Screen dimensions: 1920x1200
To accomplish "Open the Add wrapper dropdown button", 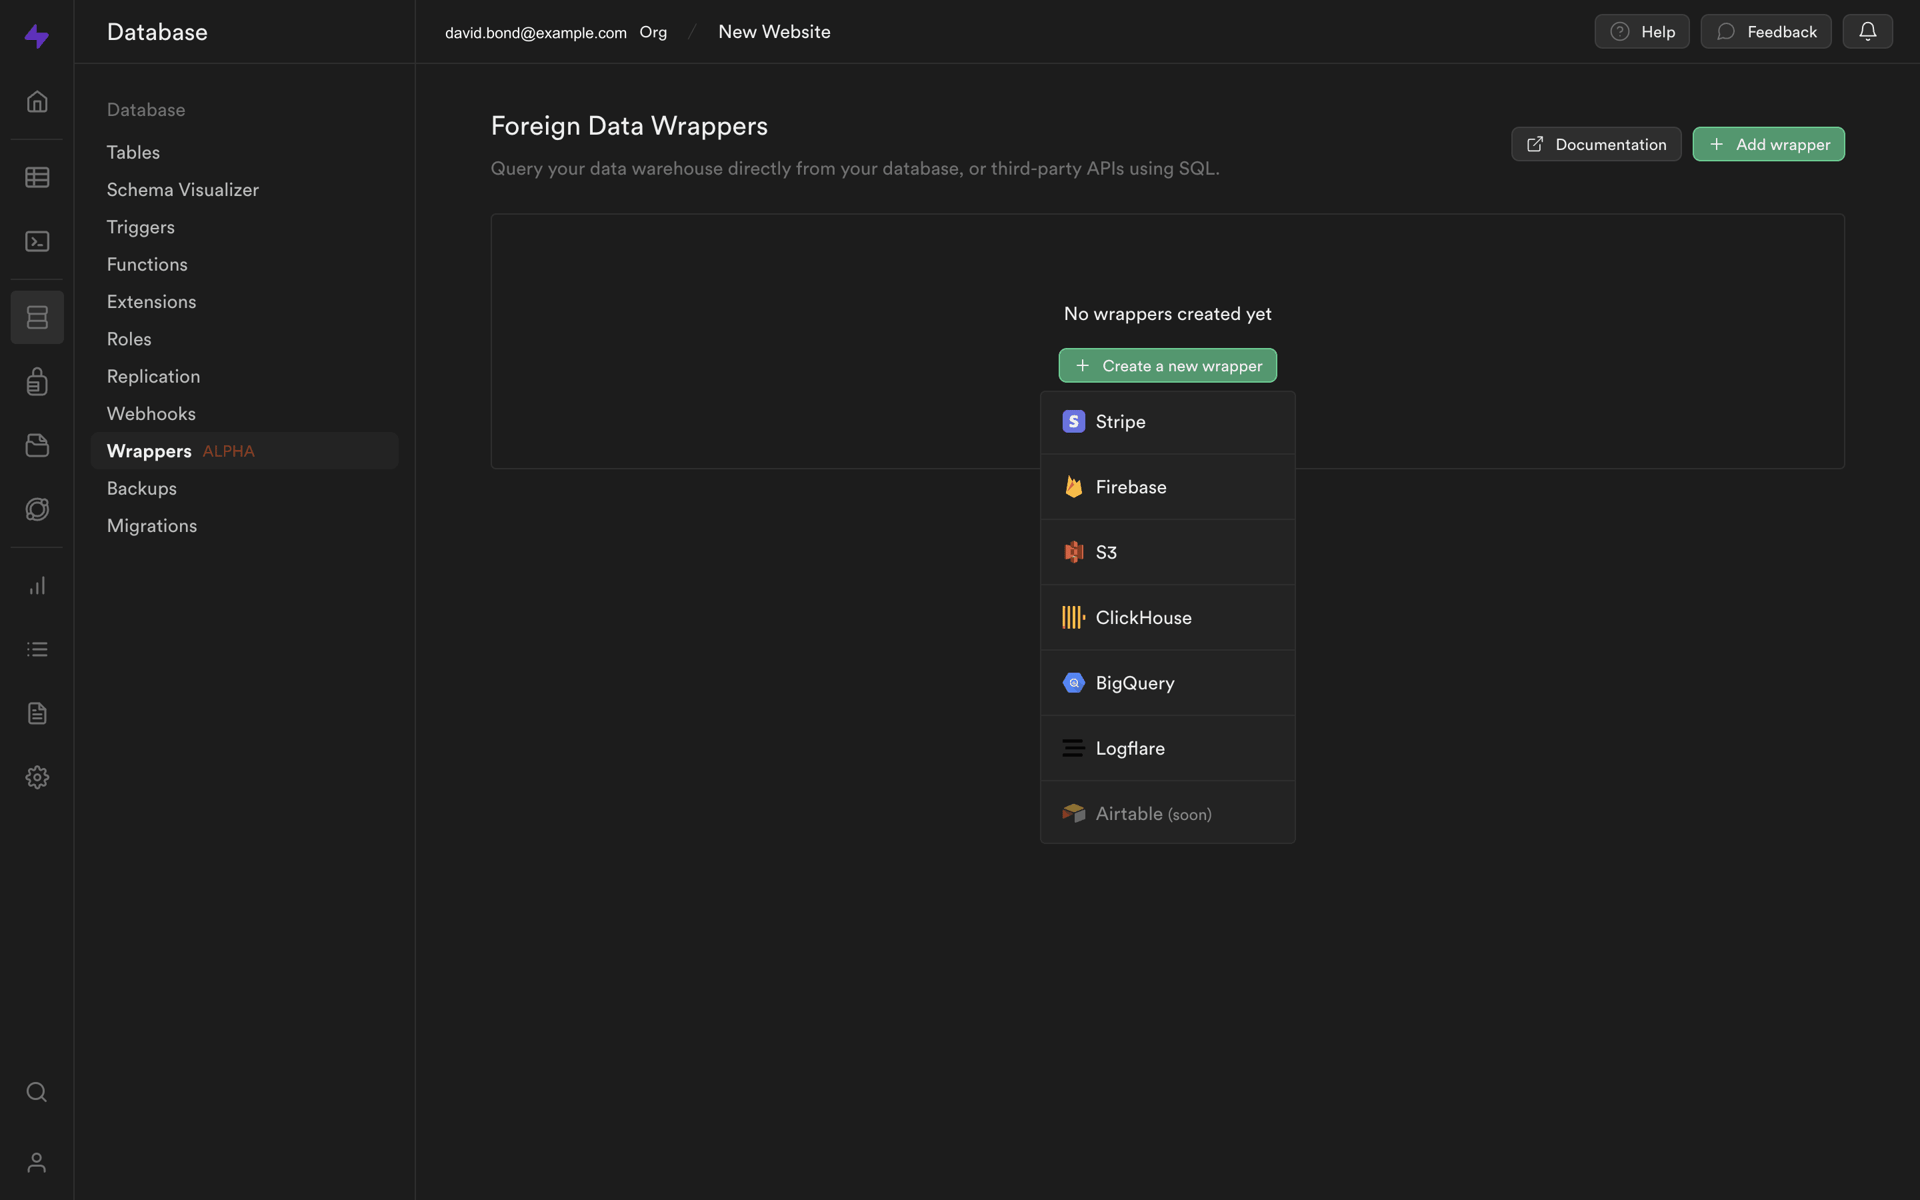I will click(1768, 144).
